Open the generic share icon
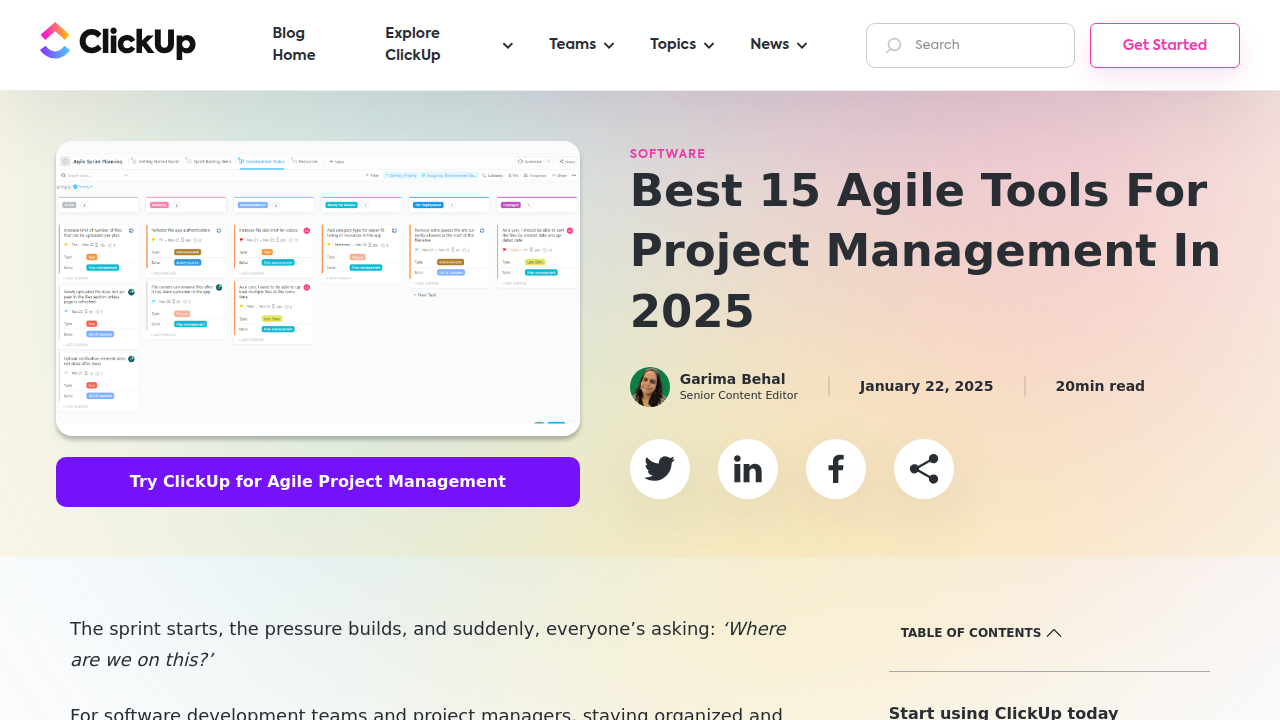1280x720 pixels. coord(924,469)
